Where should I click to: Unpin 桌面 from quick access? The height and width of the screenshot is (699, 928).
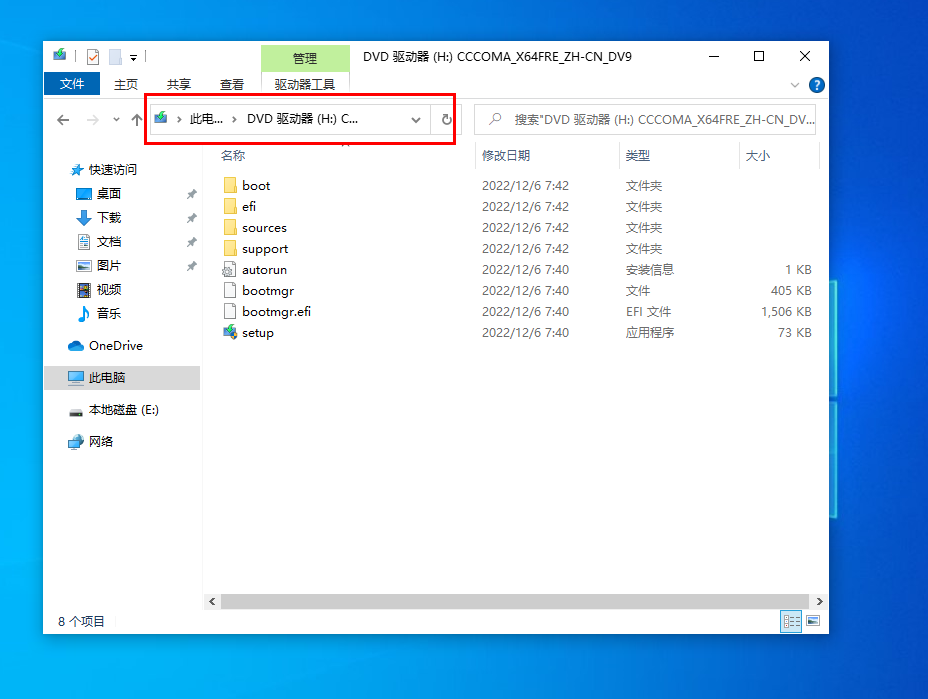(x=191, y=193)
